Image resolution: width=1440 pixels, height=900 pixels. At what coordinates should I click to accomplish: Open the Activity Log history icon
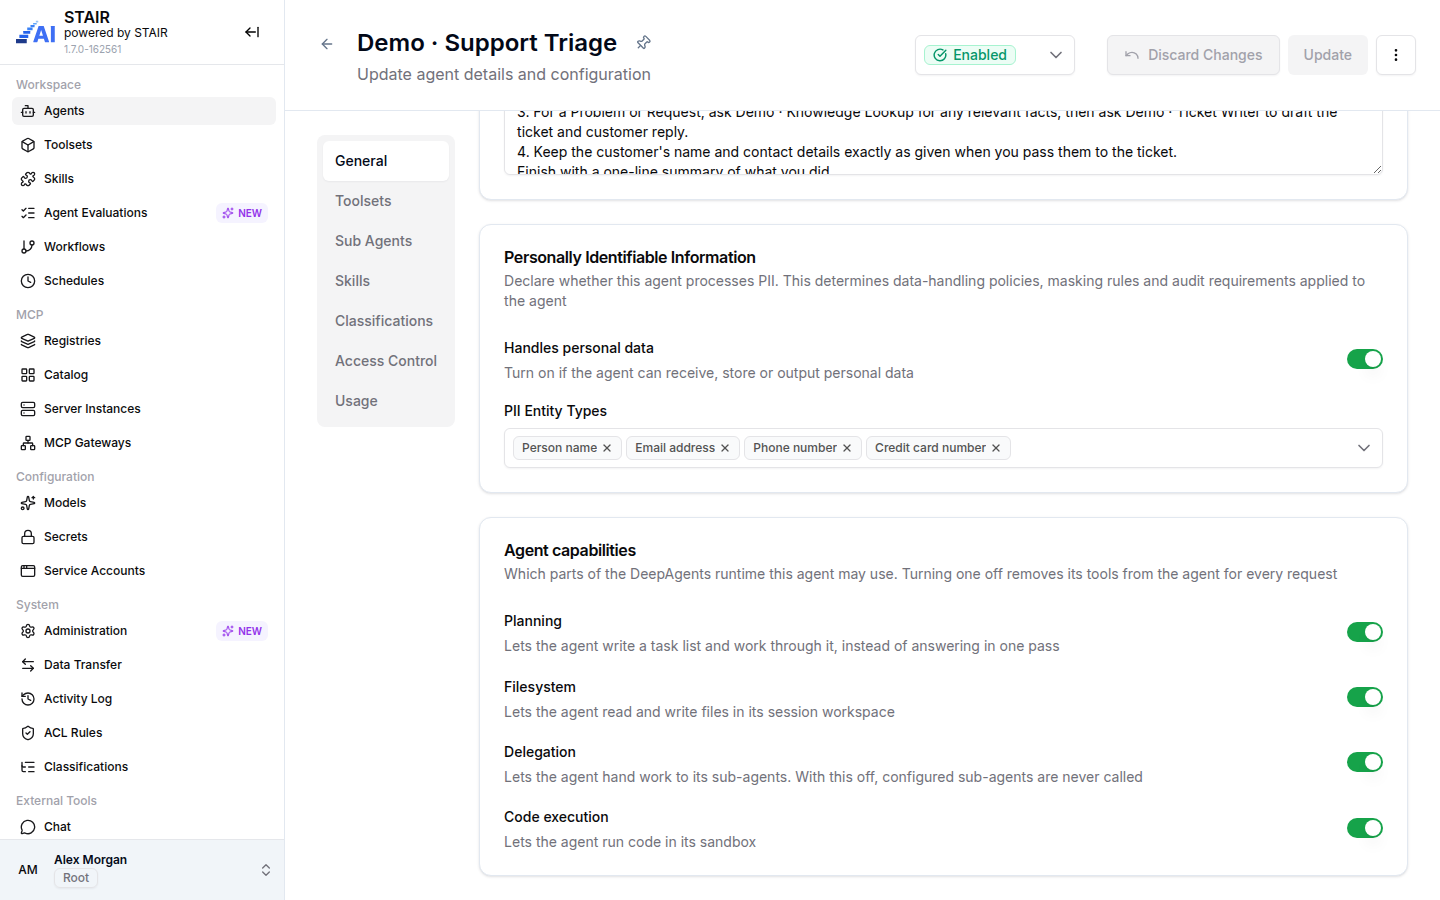pos(28,699)
